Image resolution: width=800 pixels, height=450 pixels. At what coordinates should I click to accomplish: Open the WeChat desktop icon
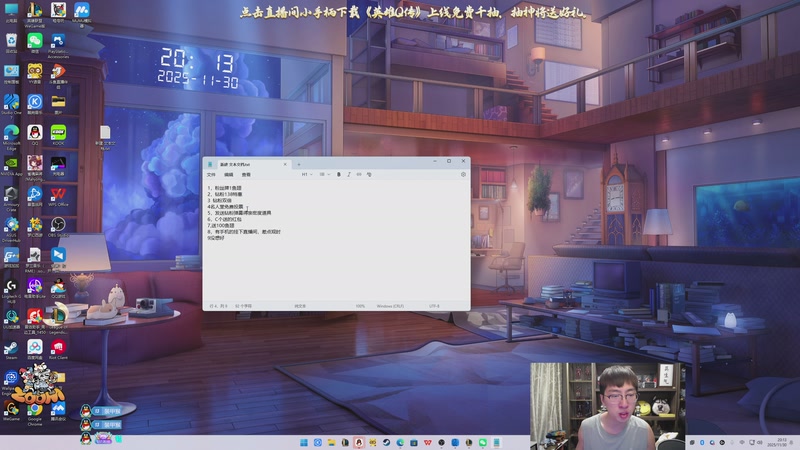click(35, 42)
